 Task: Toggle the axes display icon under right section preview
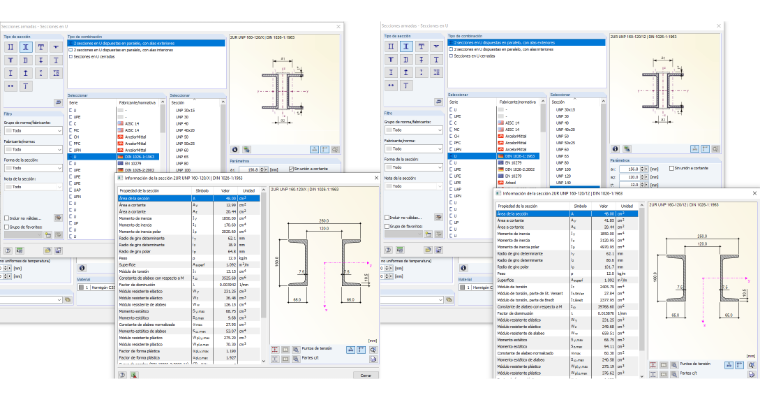[705, 149]
